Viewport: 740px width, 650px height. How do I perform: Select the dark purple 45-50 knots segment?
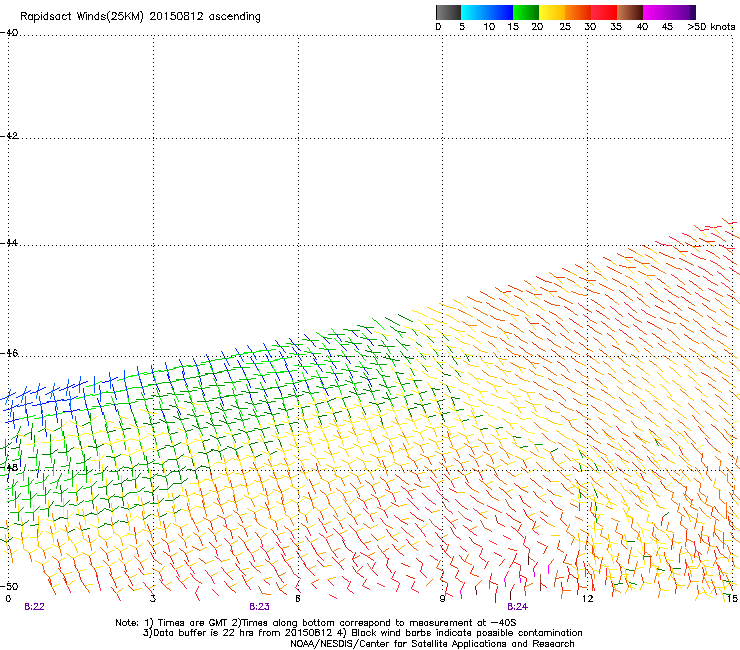click(x=682, y=12)
